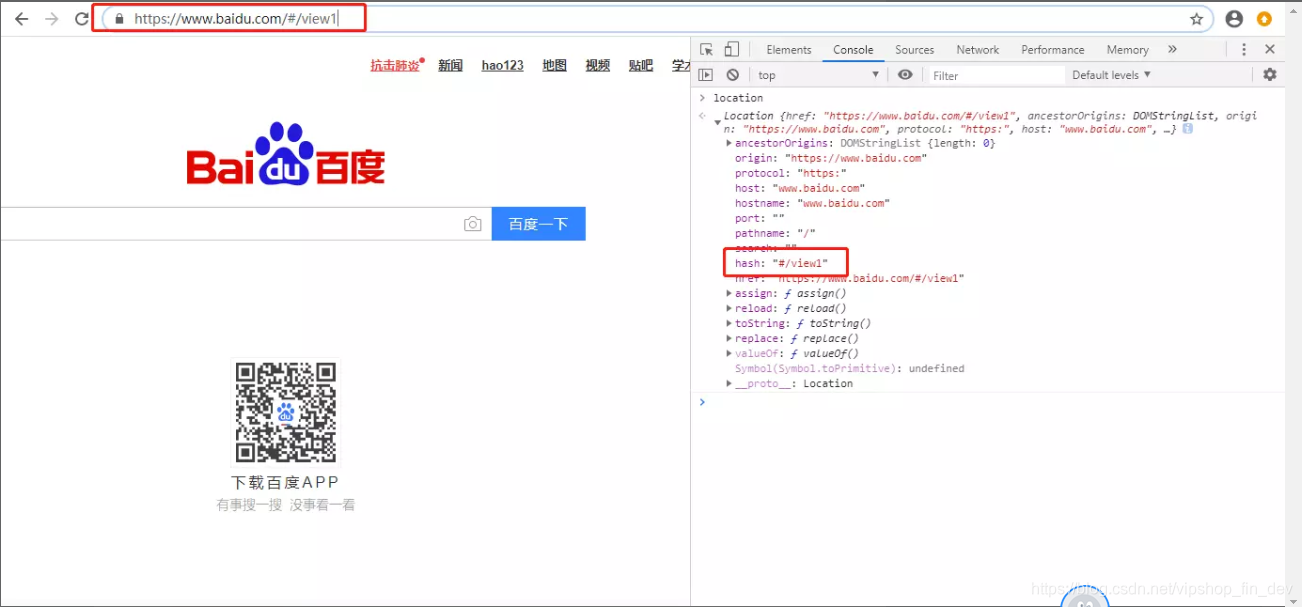Toggle the device toolbar icon in DevTools
This screenshot has height=607, width=1302.
(731, 49)
